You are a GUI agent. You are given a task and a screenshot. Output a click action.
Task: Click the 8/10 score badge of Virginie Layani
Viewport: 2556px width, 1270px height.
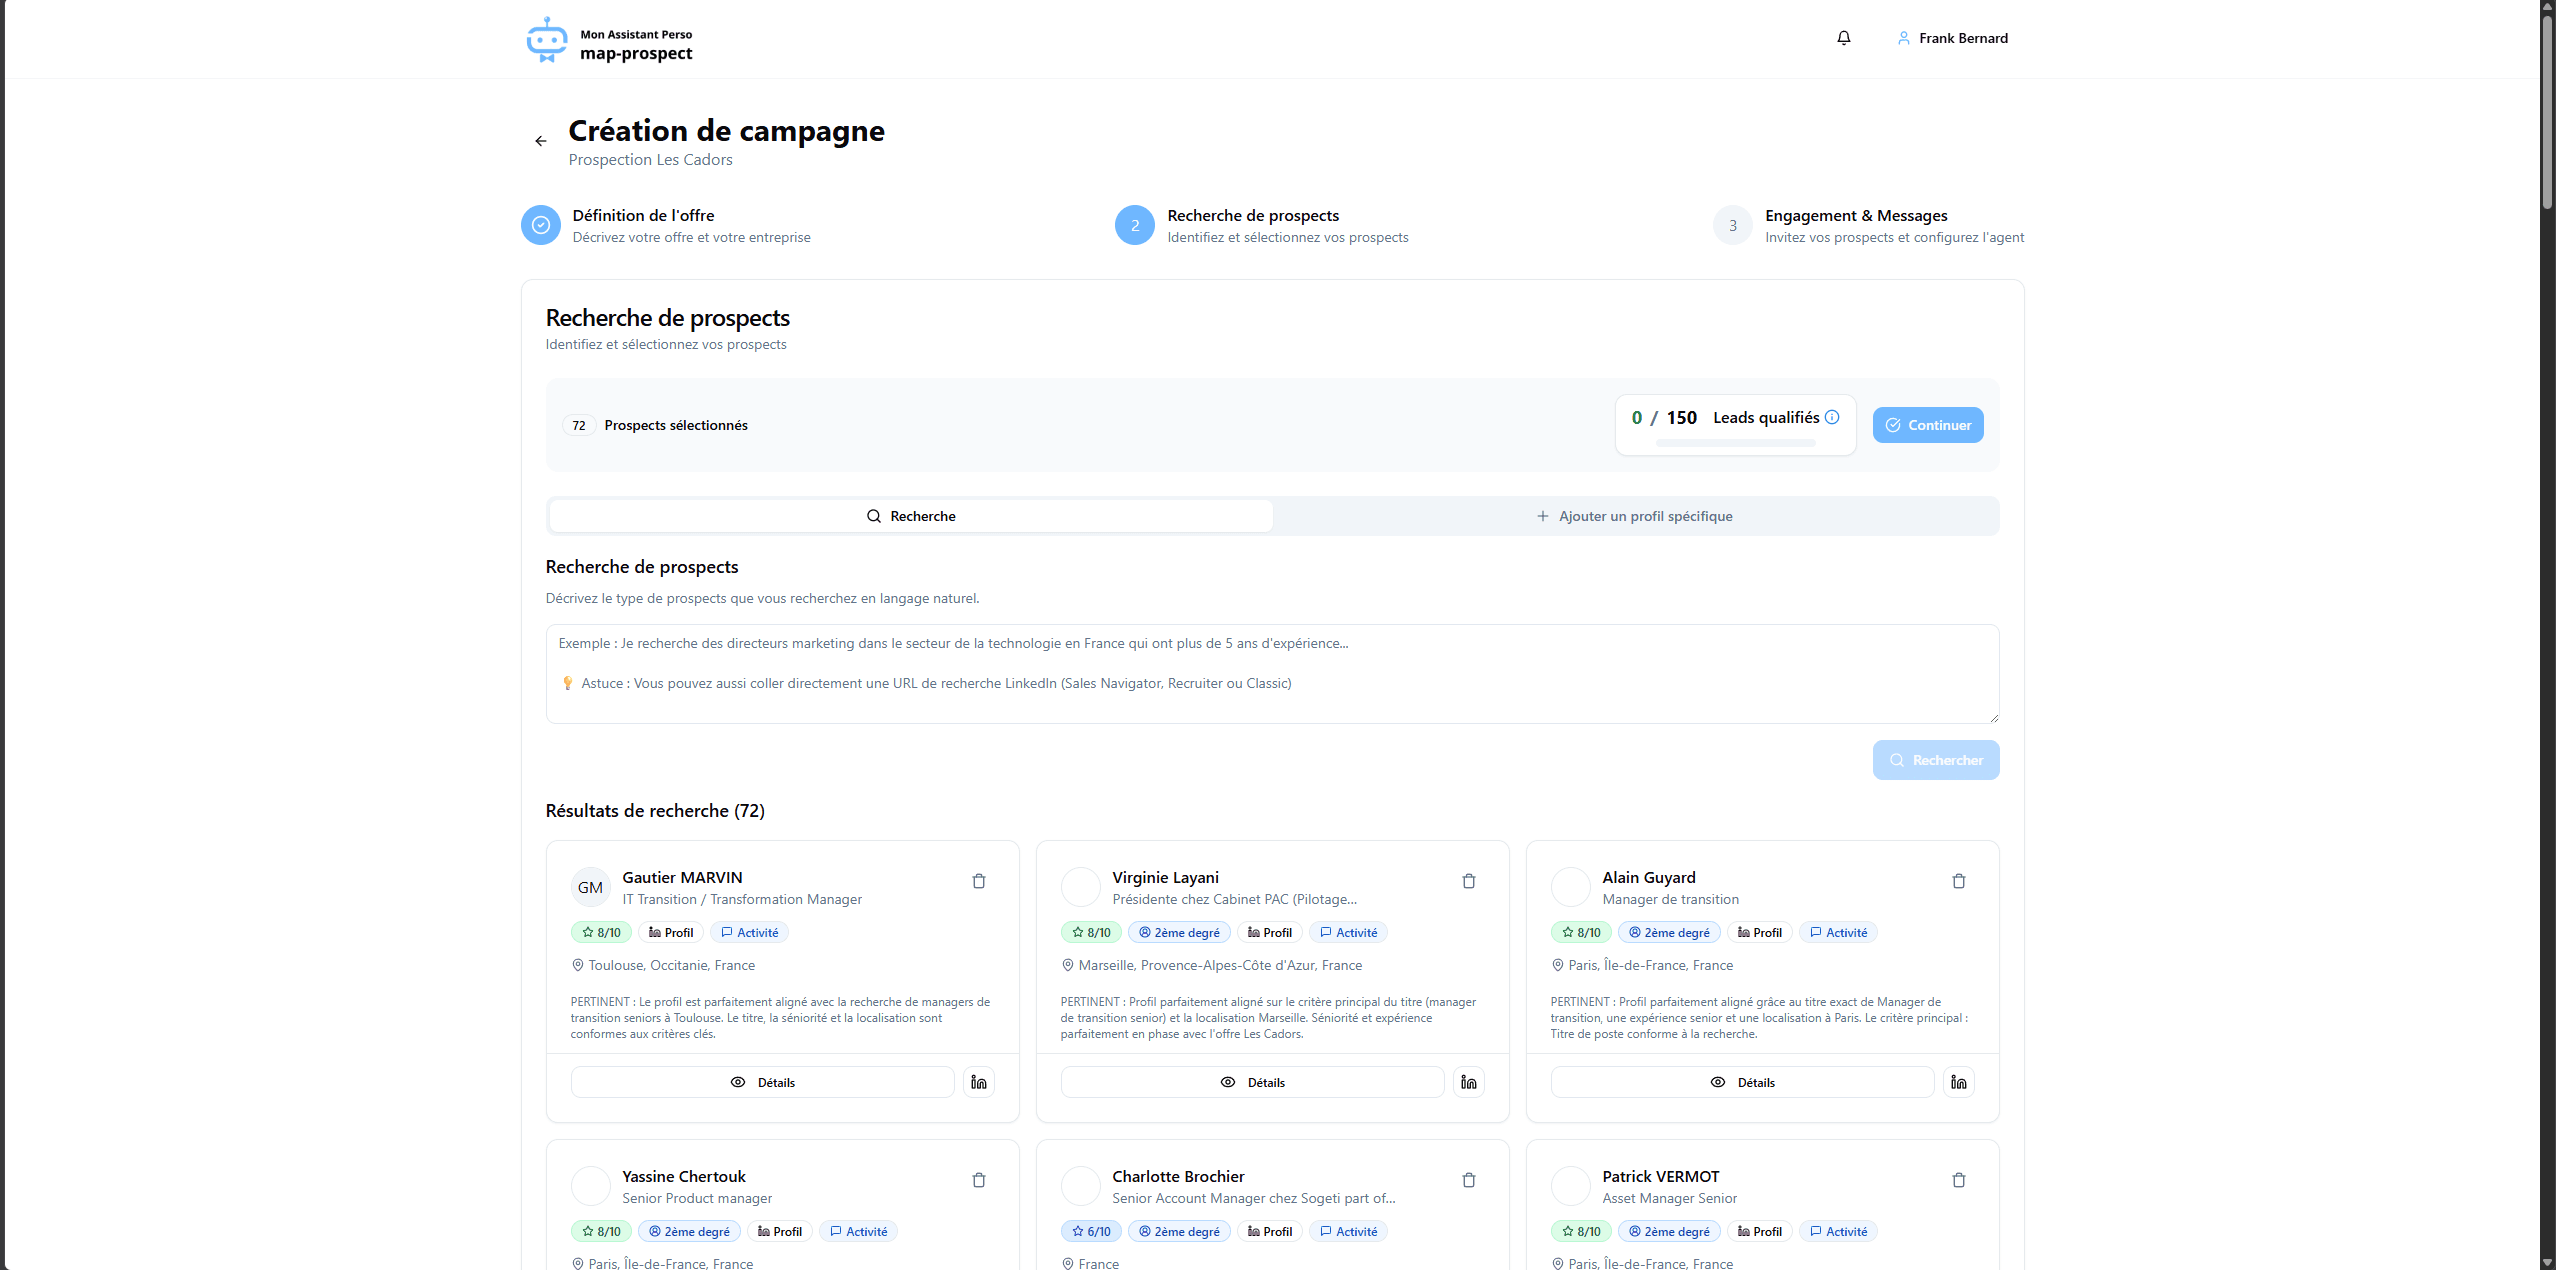[x=1091, y=932]
